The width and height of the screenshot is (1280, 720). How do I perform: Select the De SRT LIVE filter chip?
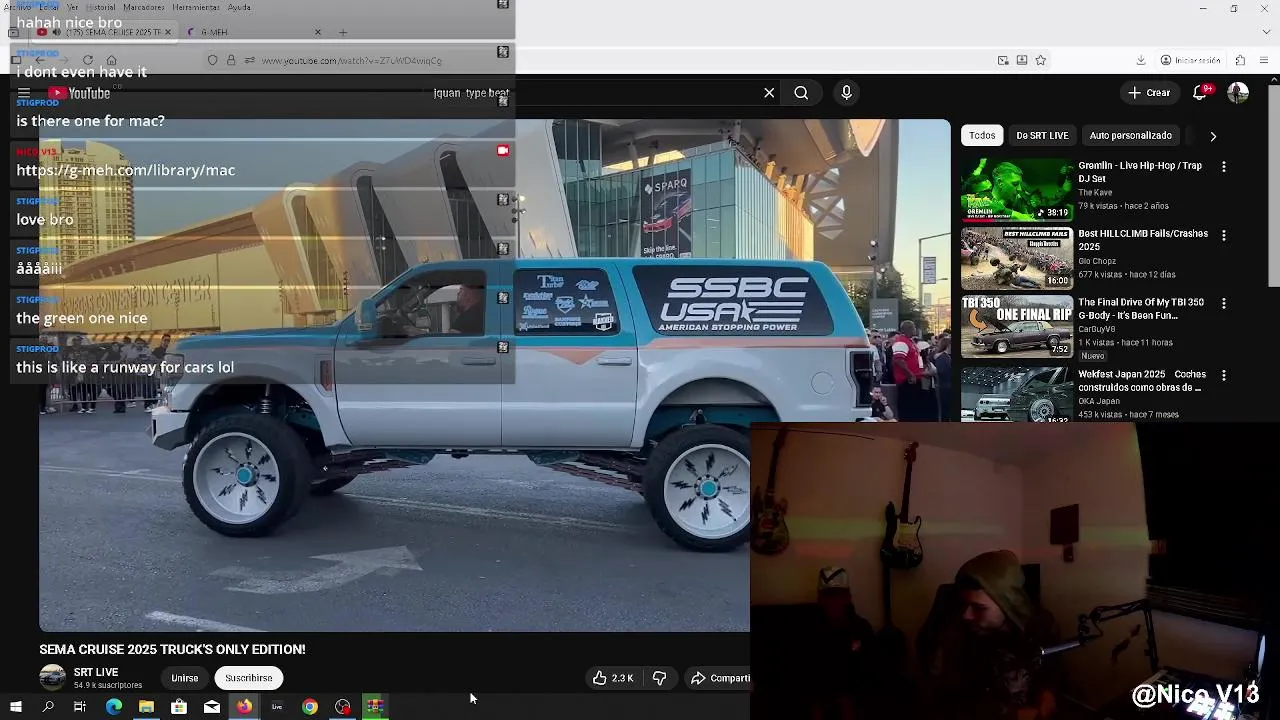(1042, 135)
